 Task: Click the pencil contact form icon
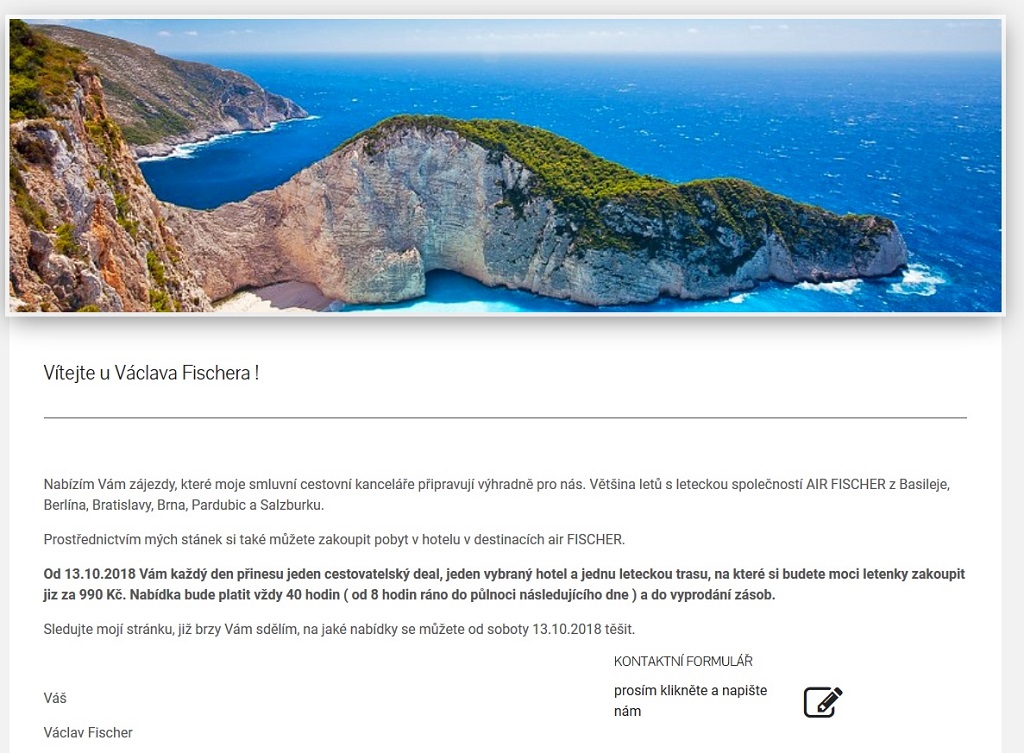click(x=823, y=701)
